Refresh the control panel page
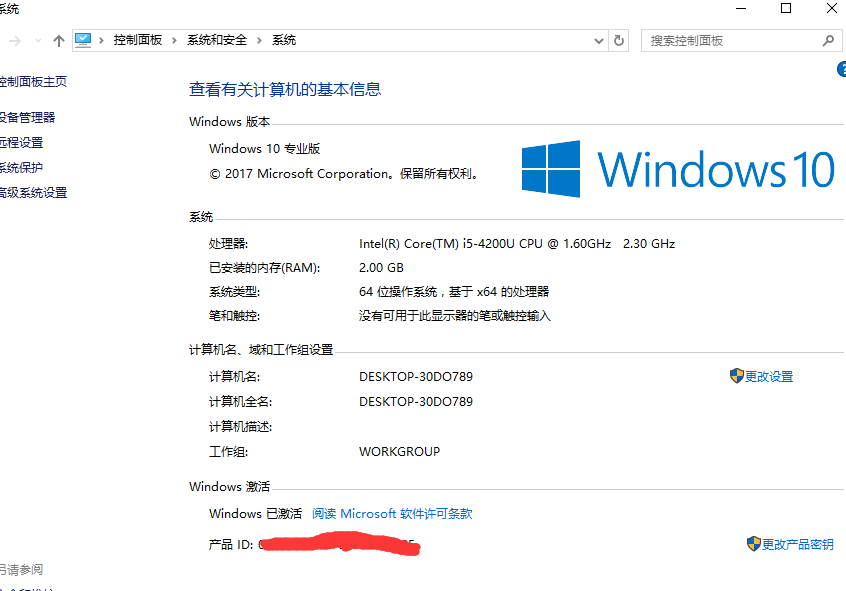Screen dimensions: 846x591 point(619,40)
